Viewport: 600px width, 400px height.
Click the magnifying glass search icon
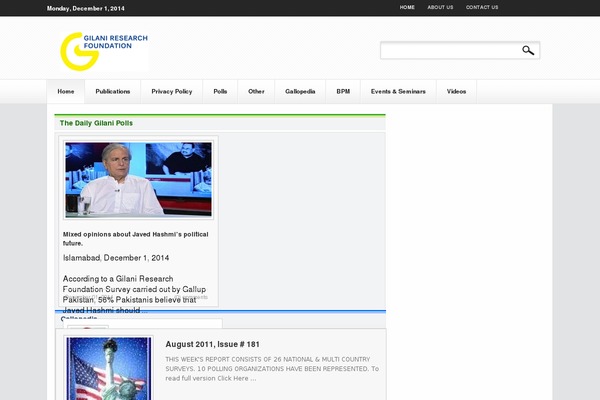528,51
